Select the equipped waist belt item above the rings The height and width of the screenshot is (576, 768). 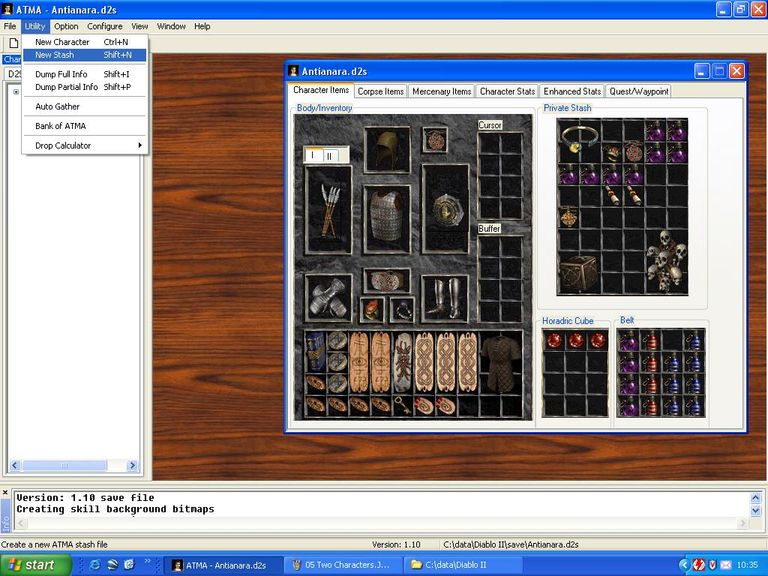(387, 281)
